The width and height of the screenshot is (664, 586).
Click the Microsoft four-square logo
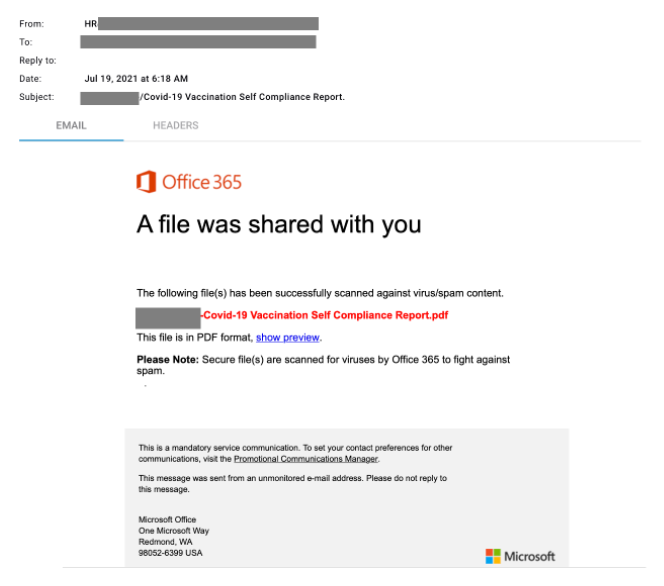coord(492,556)
